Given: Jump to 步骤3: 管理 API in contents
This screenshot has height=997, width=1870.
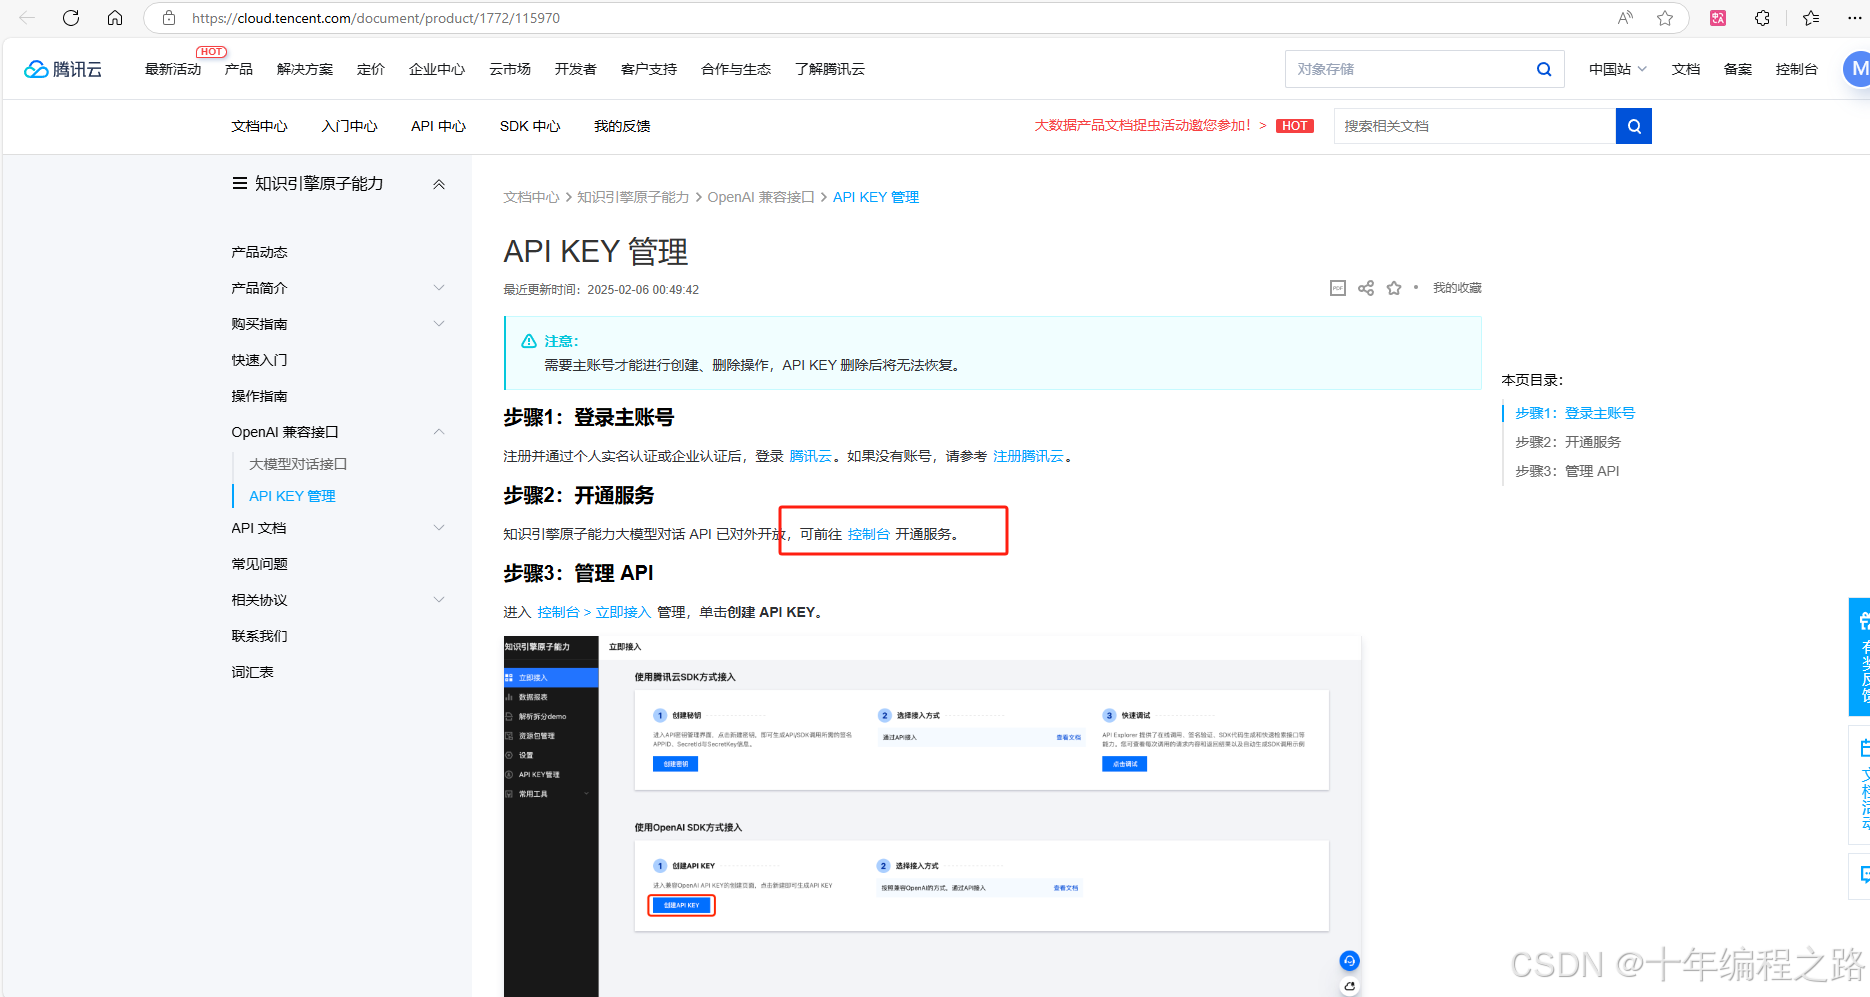Looking at the screenshot, I should [1567, 471].
